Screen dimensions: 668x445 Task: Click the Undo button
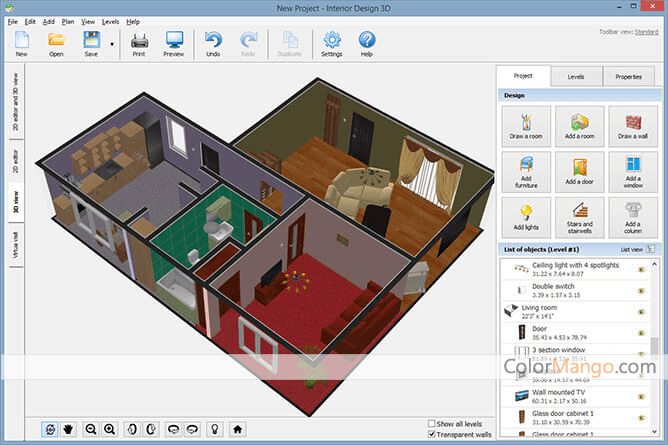[x=213, y=44]
